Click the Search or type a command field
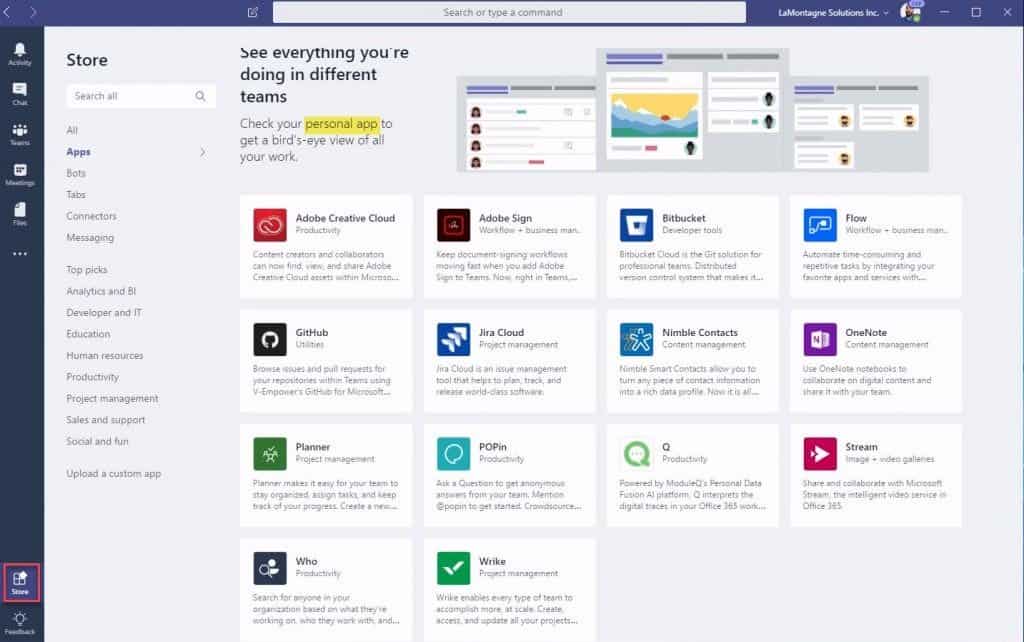 coord(511,12)
